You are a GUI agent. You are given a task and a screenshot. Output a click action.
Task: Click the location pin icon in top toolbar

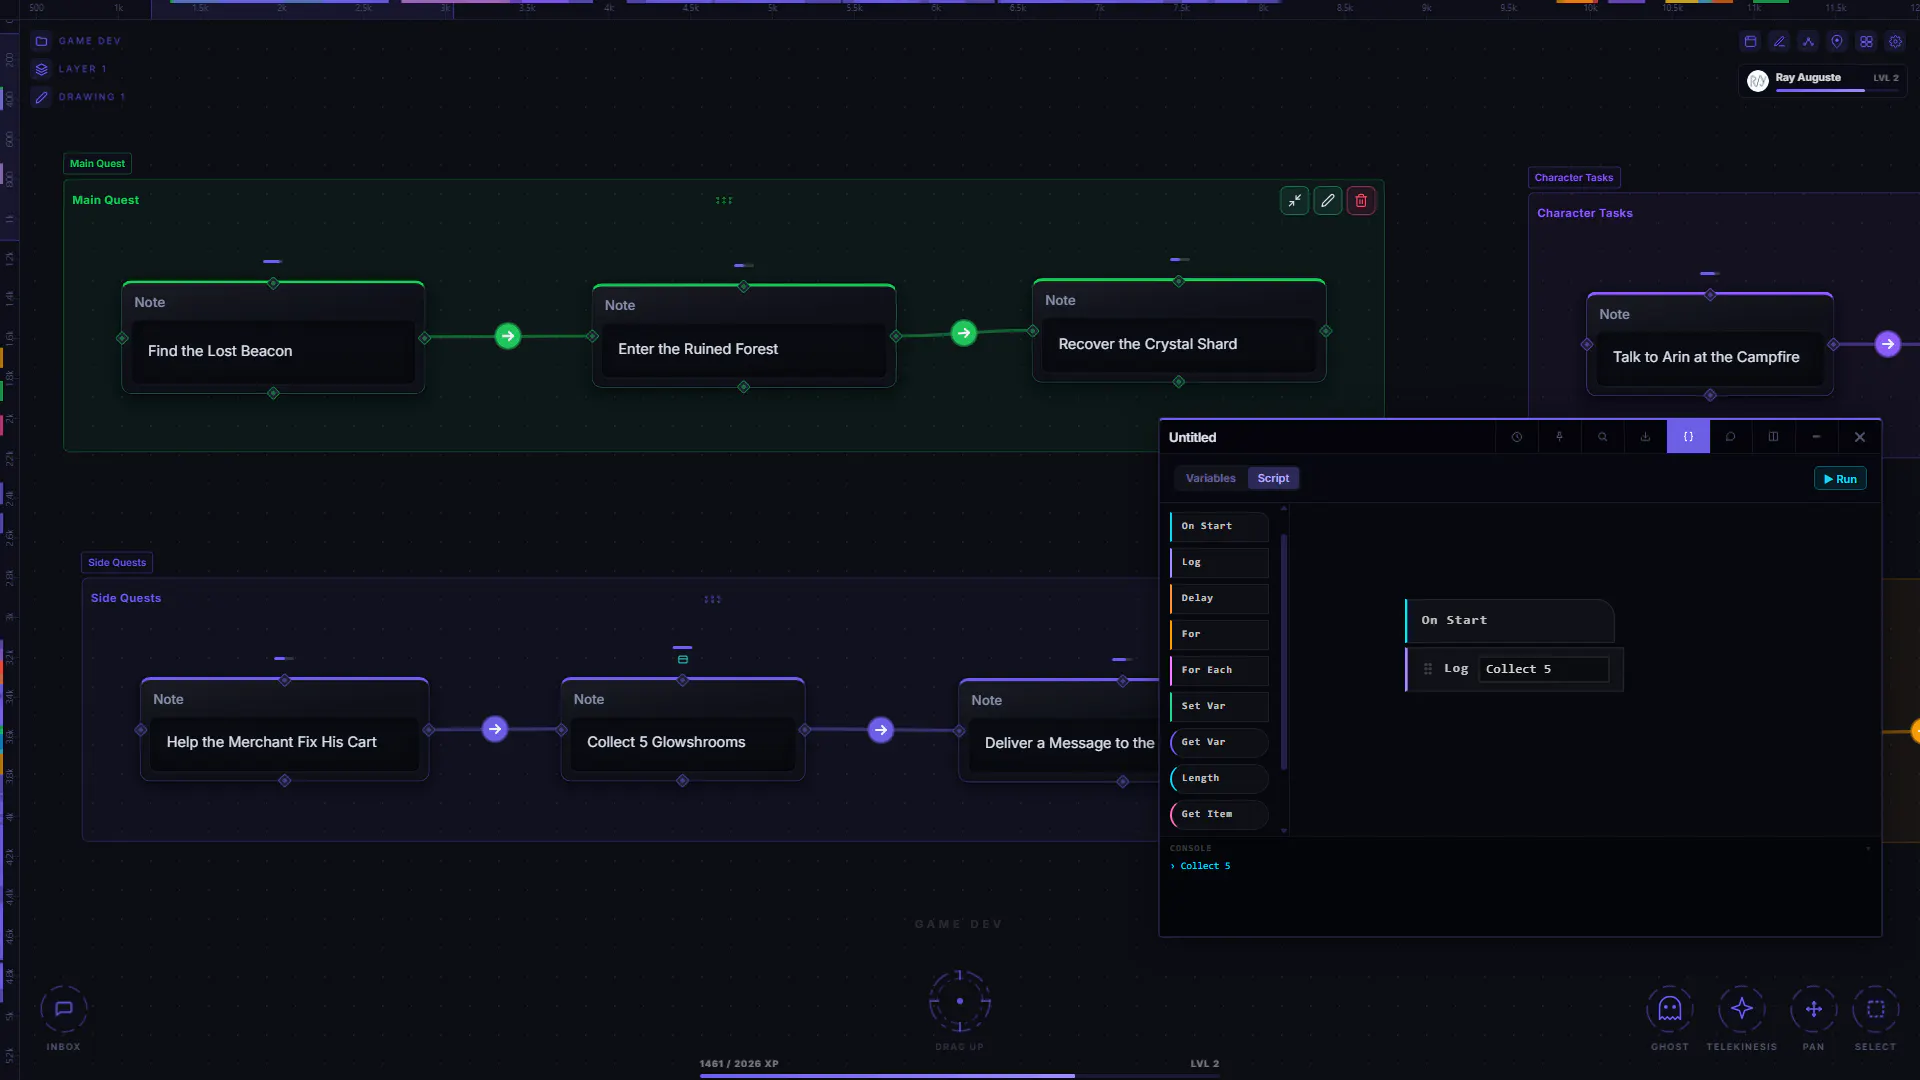[1837, 42]
